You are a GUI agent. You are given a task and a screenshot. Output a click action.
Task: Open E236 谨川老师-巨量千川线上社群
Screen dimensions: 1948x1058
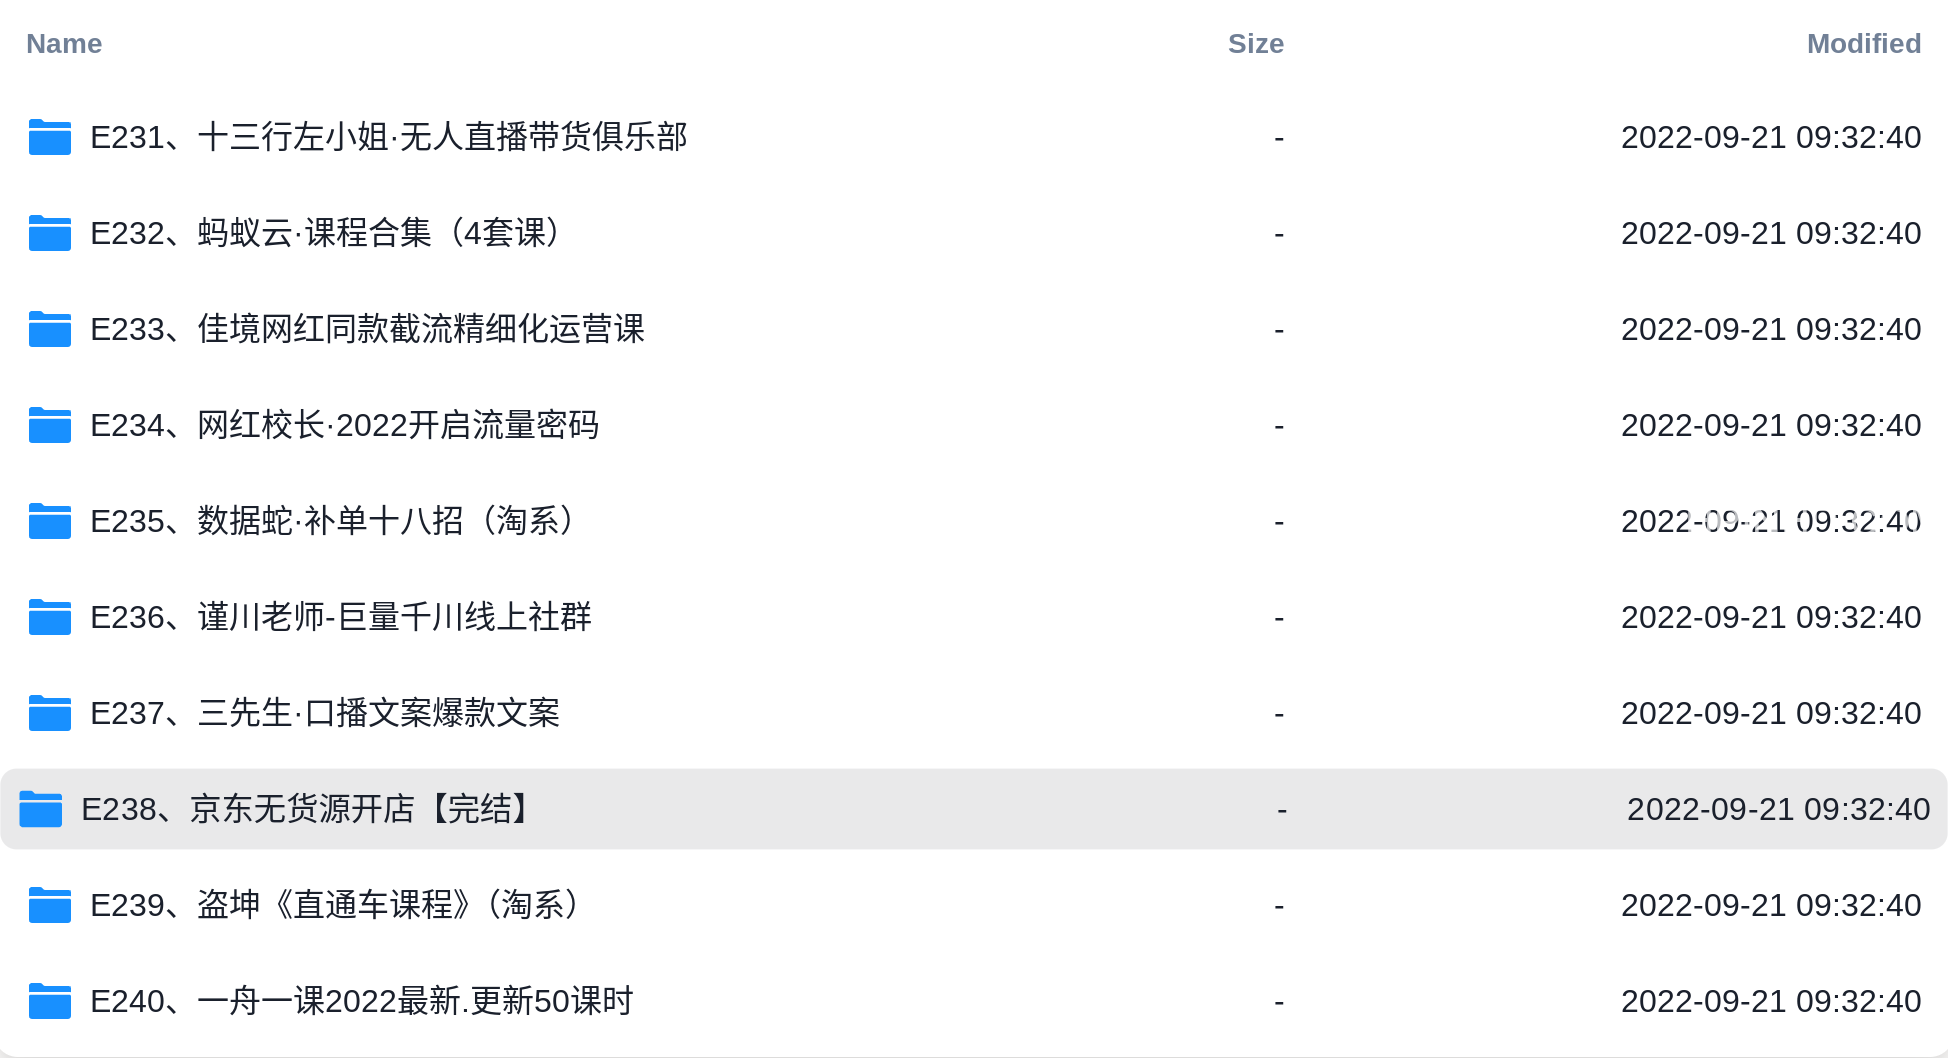[341, 617]
